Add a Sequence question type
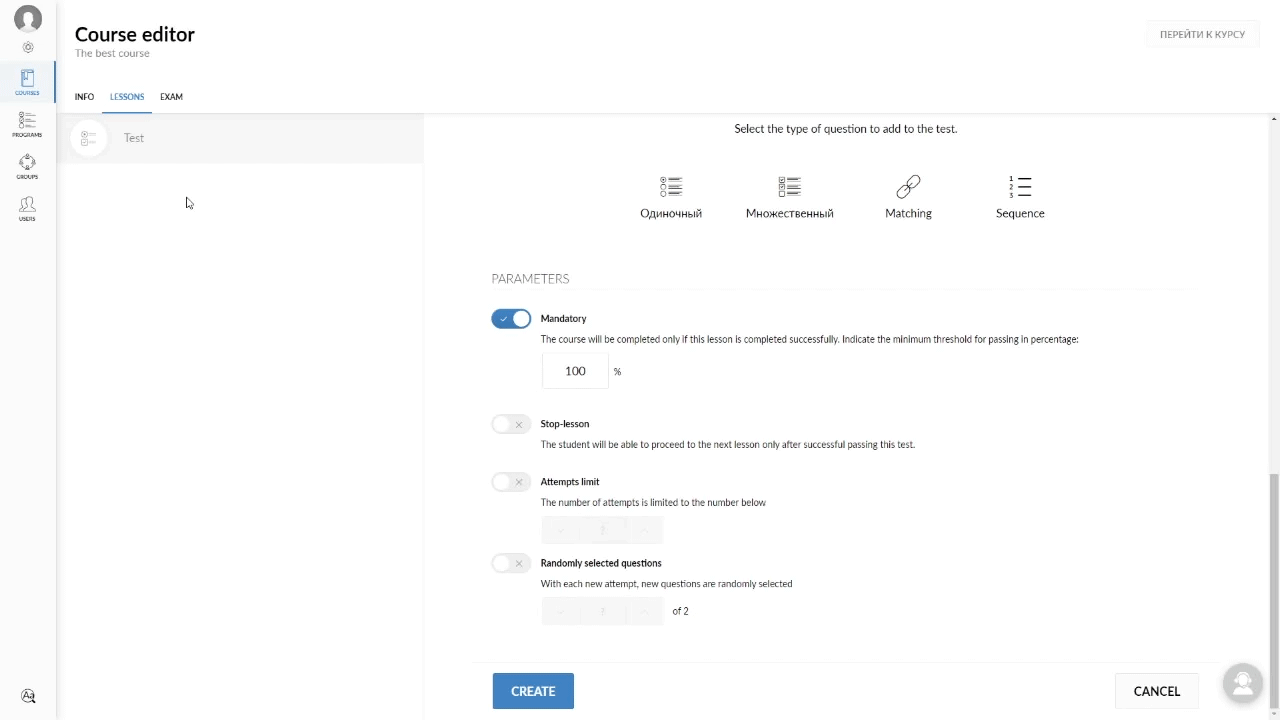This screenshot has width=1280, height=720. pos(1019,197)
